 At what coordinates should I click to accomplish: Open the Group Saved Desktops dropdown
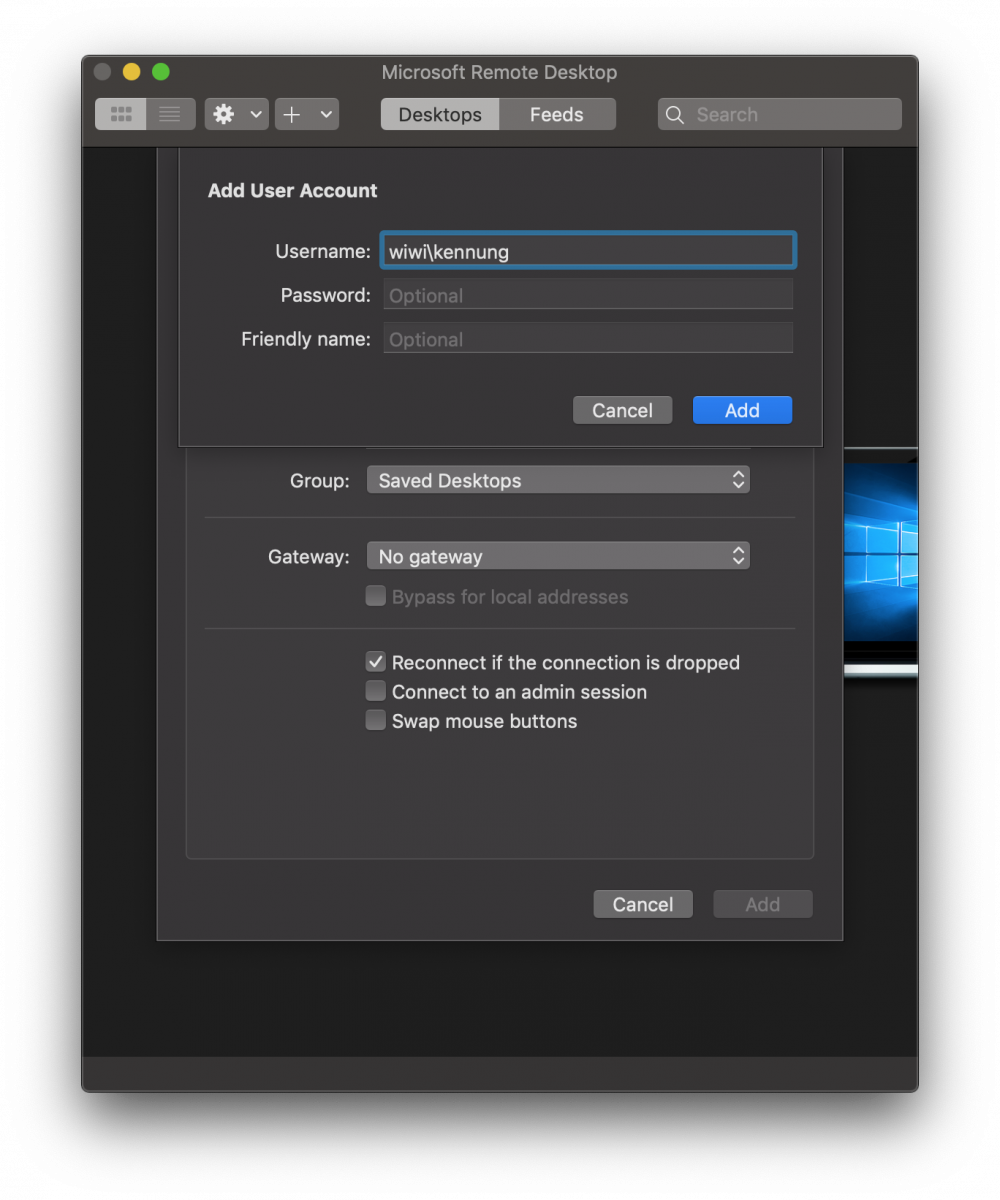[558, 480]
